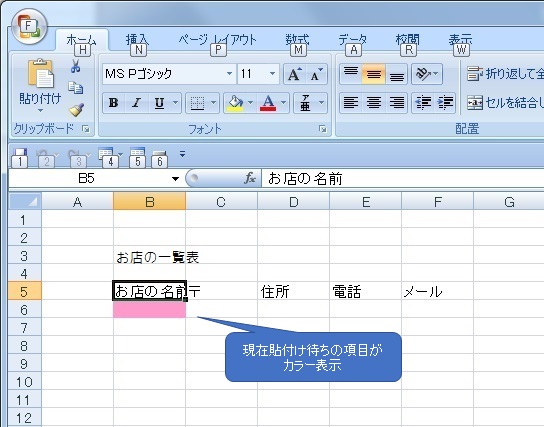This screenshot has height=427, width=544.
Task: Click the pink filled cell B6
Action: click(x=150, y=309)
